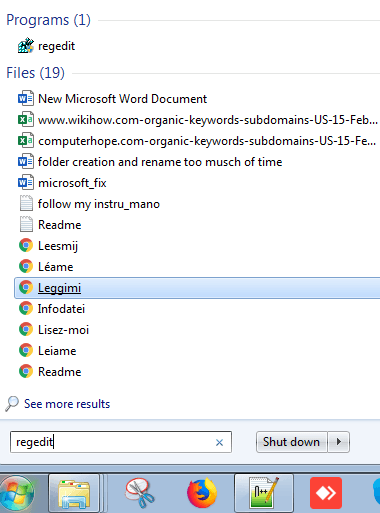
Task: Open the Readme text file with notepad icon
Action: pos(60,225)
